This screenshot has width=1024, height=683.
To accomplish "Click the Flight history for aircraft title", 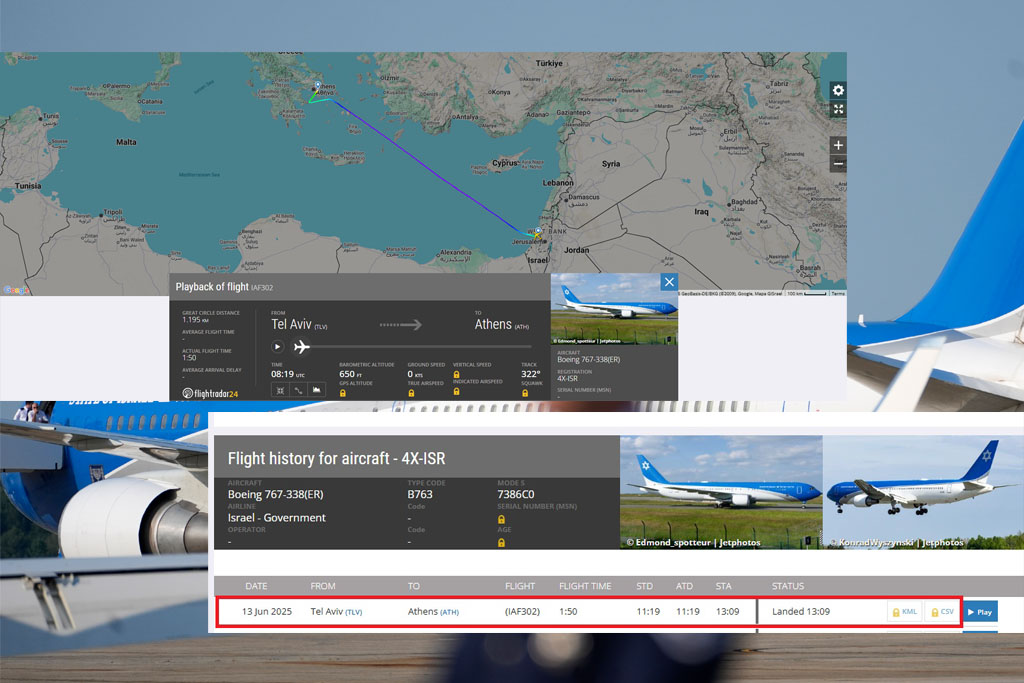I will click(336, 458).
